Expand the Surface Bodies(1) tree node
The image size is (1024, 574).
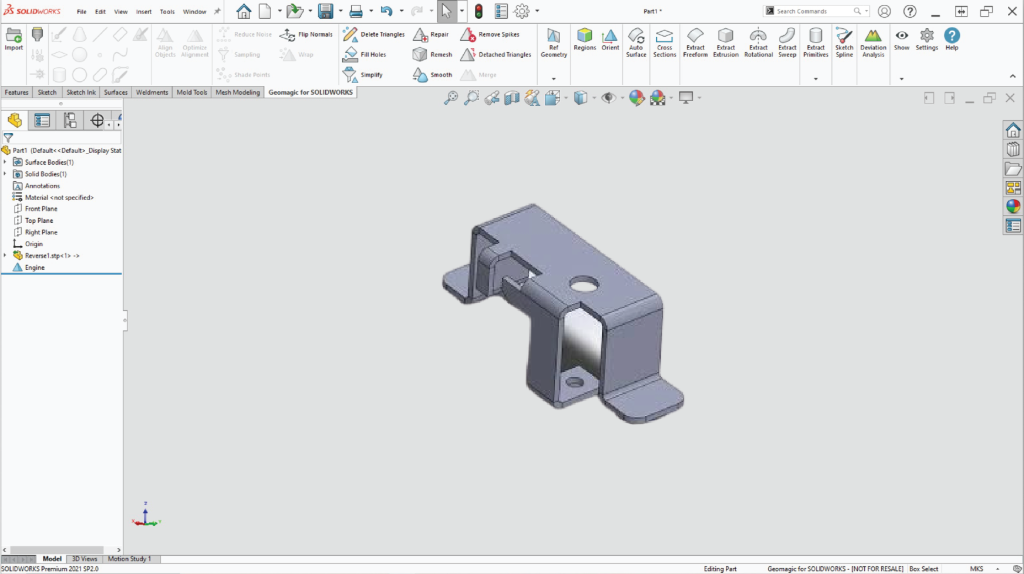(5, 162)
